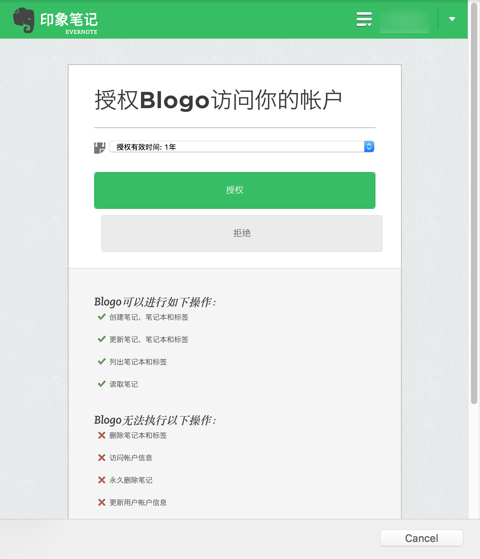Click the text 更新用户帐户信息
Image resolution: width=480 pixels, height=559 pixels.
coord(138,503)
